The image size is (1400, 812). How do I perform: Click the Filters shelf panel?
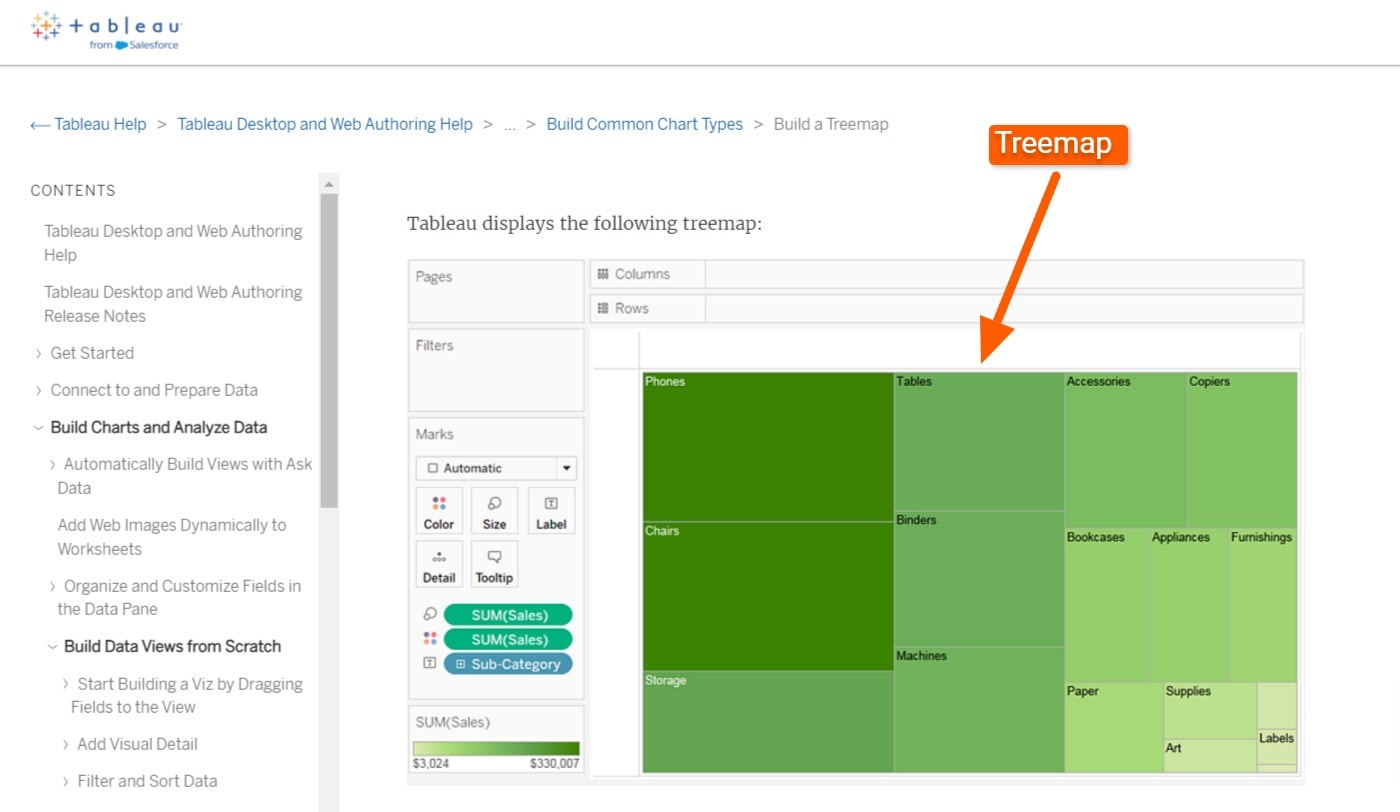tap(496, 370)
